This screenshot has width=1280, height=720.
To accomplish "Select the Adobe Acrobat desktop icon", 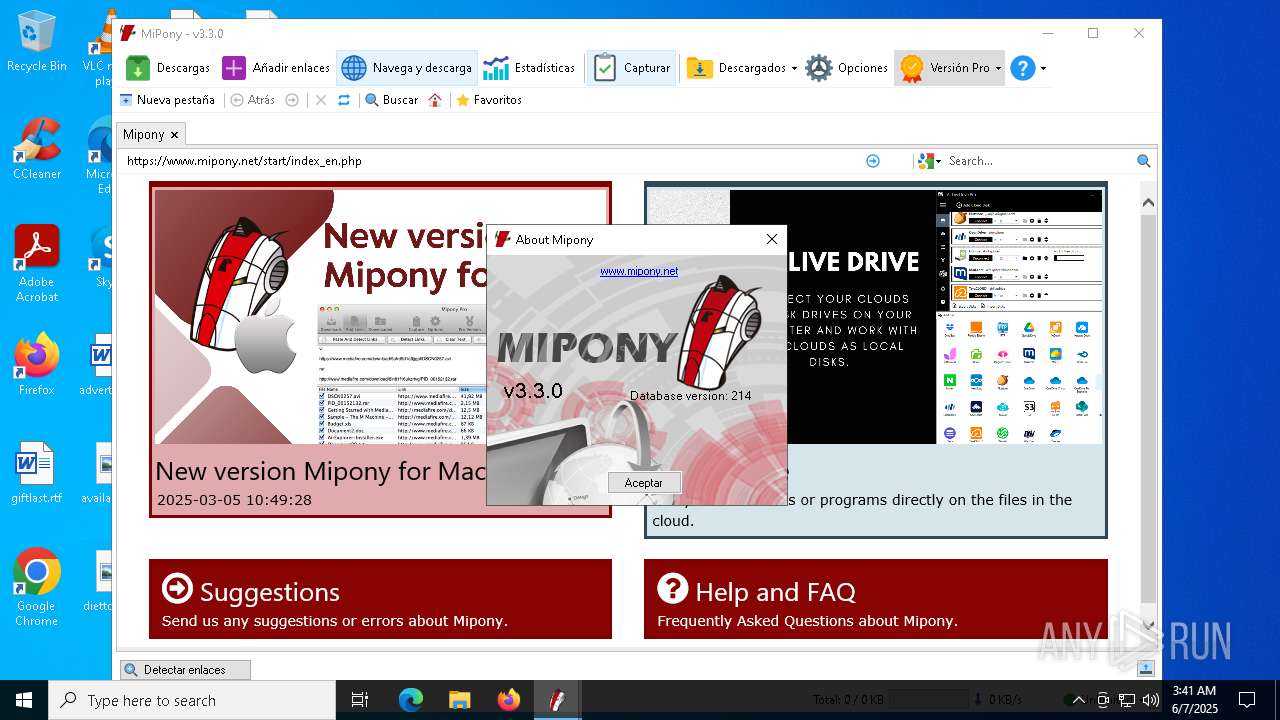I will 37,263.
